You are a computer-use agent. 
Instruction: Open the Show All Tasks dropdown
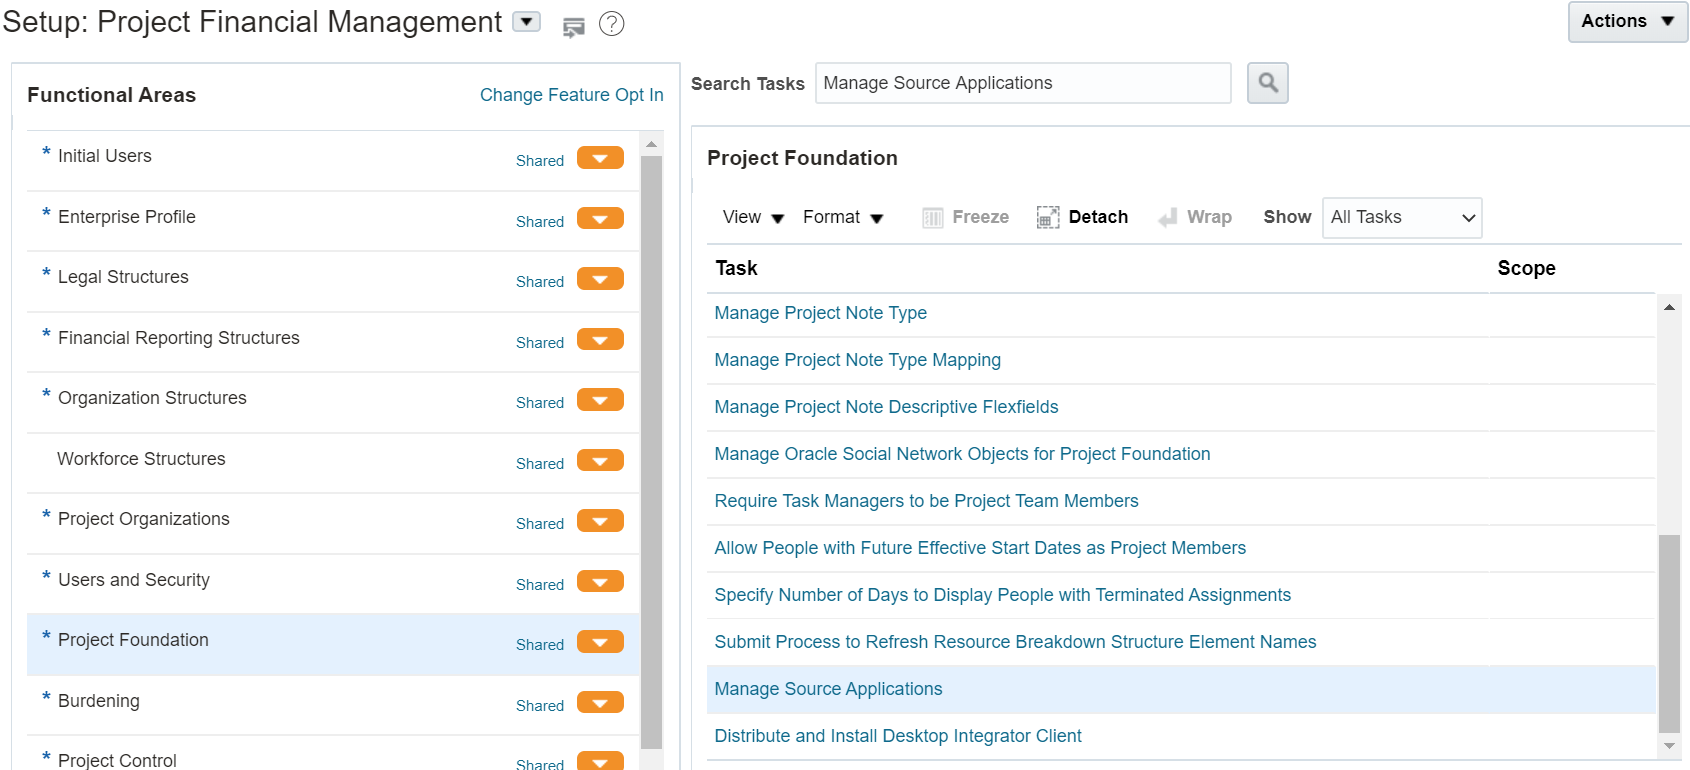[x=1402, y=217]
